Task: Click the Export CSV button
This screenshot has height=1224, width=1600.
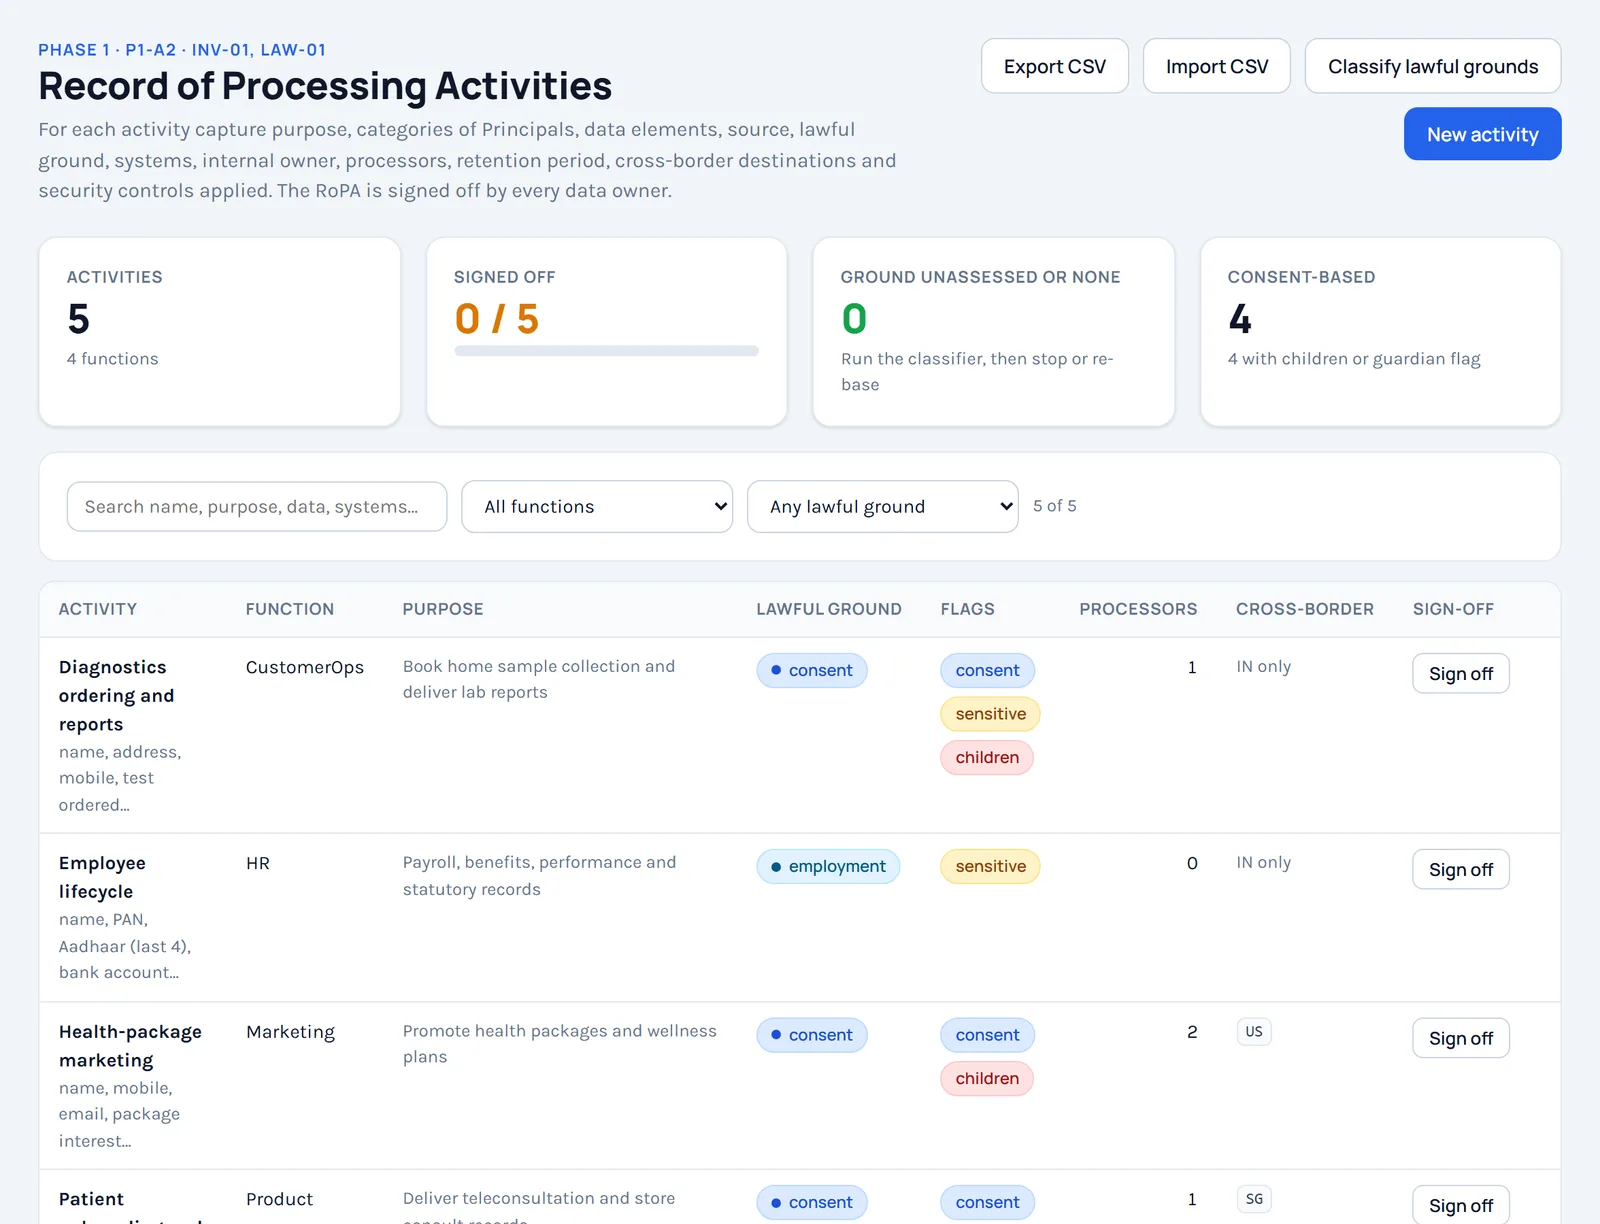Action: [x=1055, y=66]
